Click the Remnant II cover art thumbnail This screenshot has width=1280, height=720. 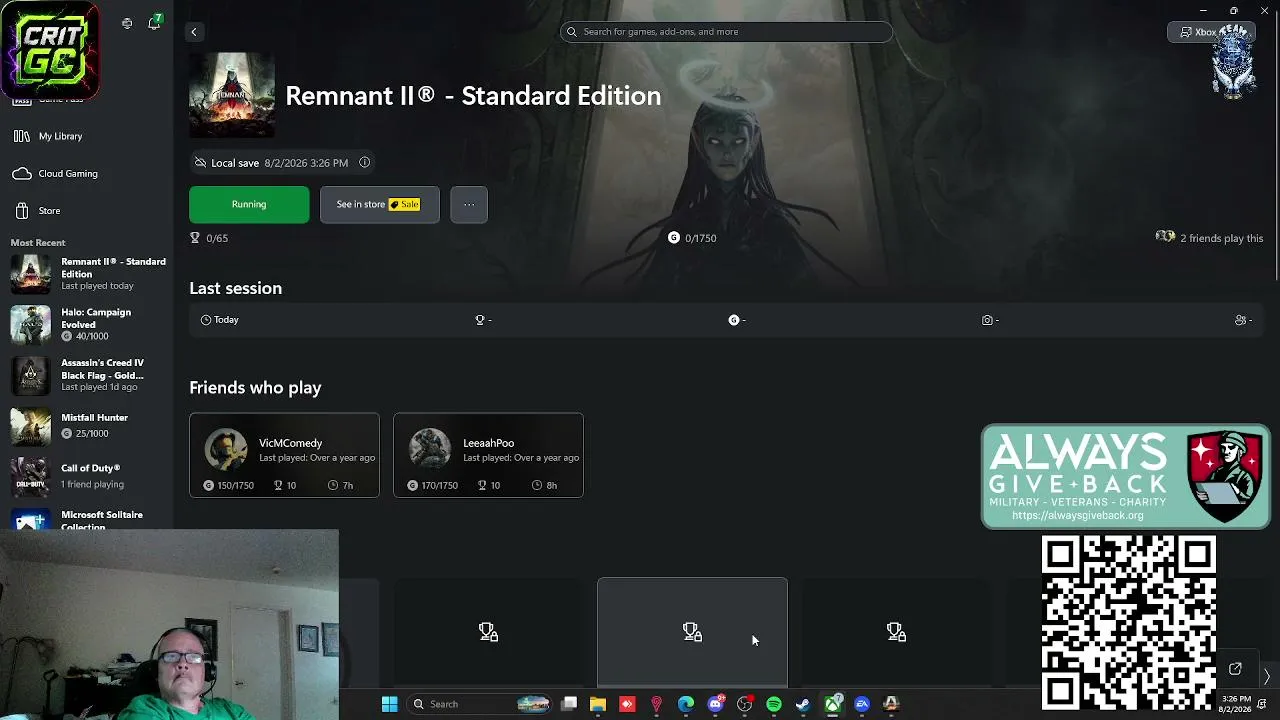click(232, 95)
